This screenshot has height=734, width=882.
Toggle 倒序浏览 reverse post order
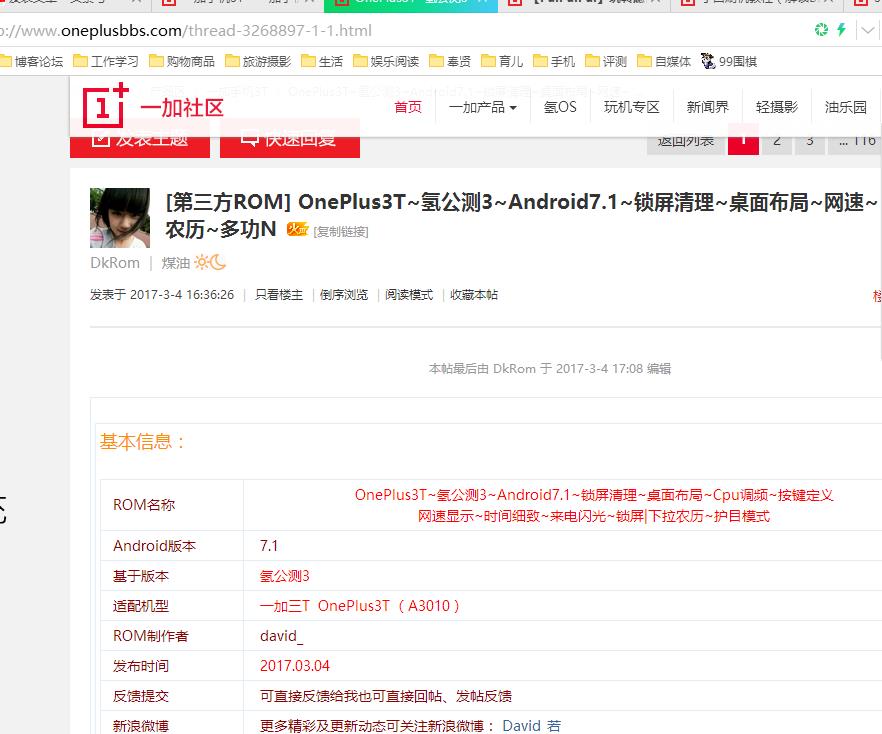coord(344,294)
